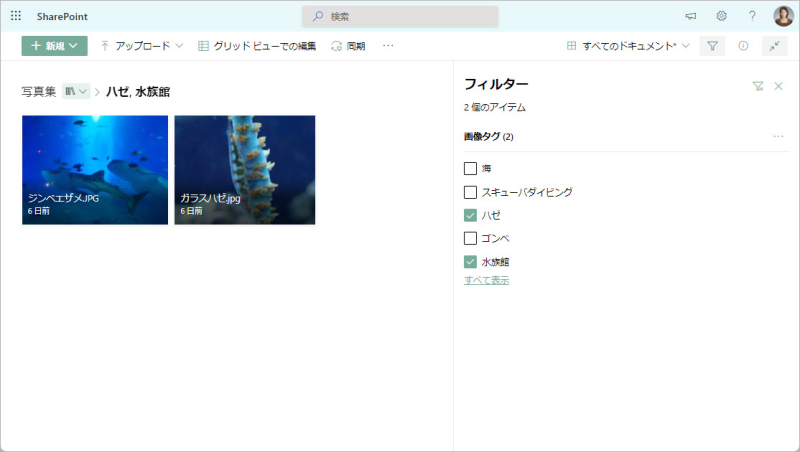Clear filters icon in filter pane header
The height and width of the screenshot is (452, 800).
point(758,86)
